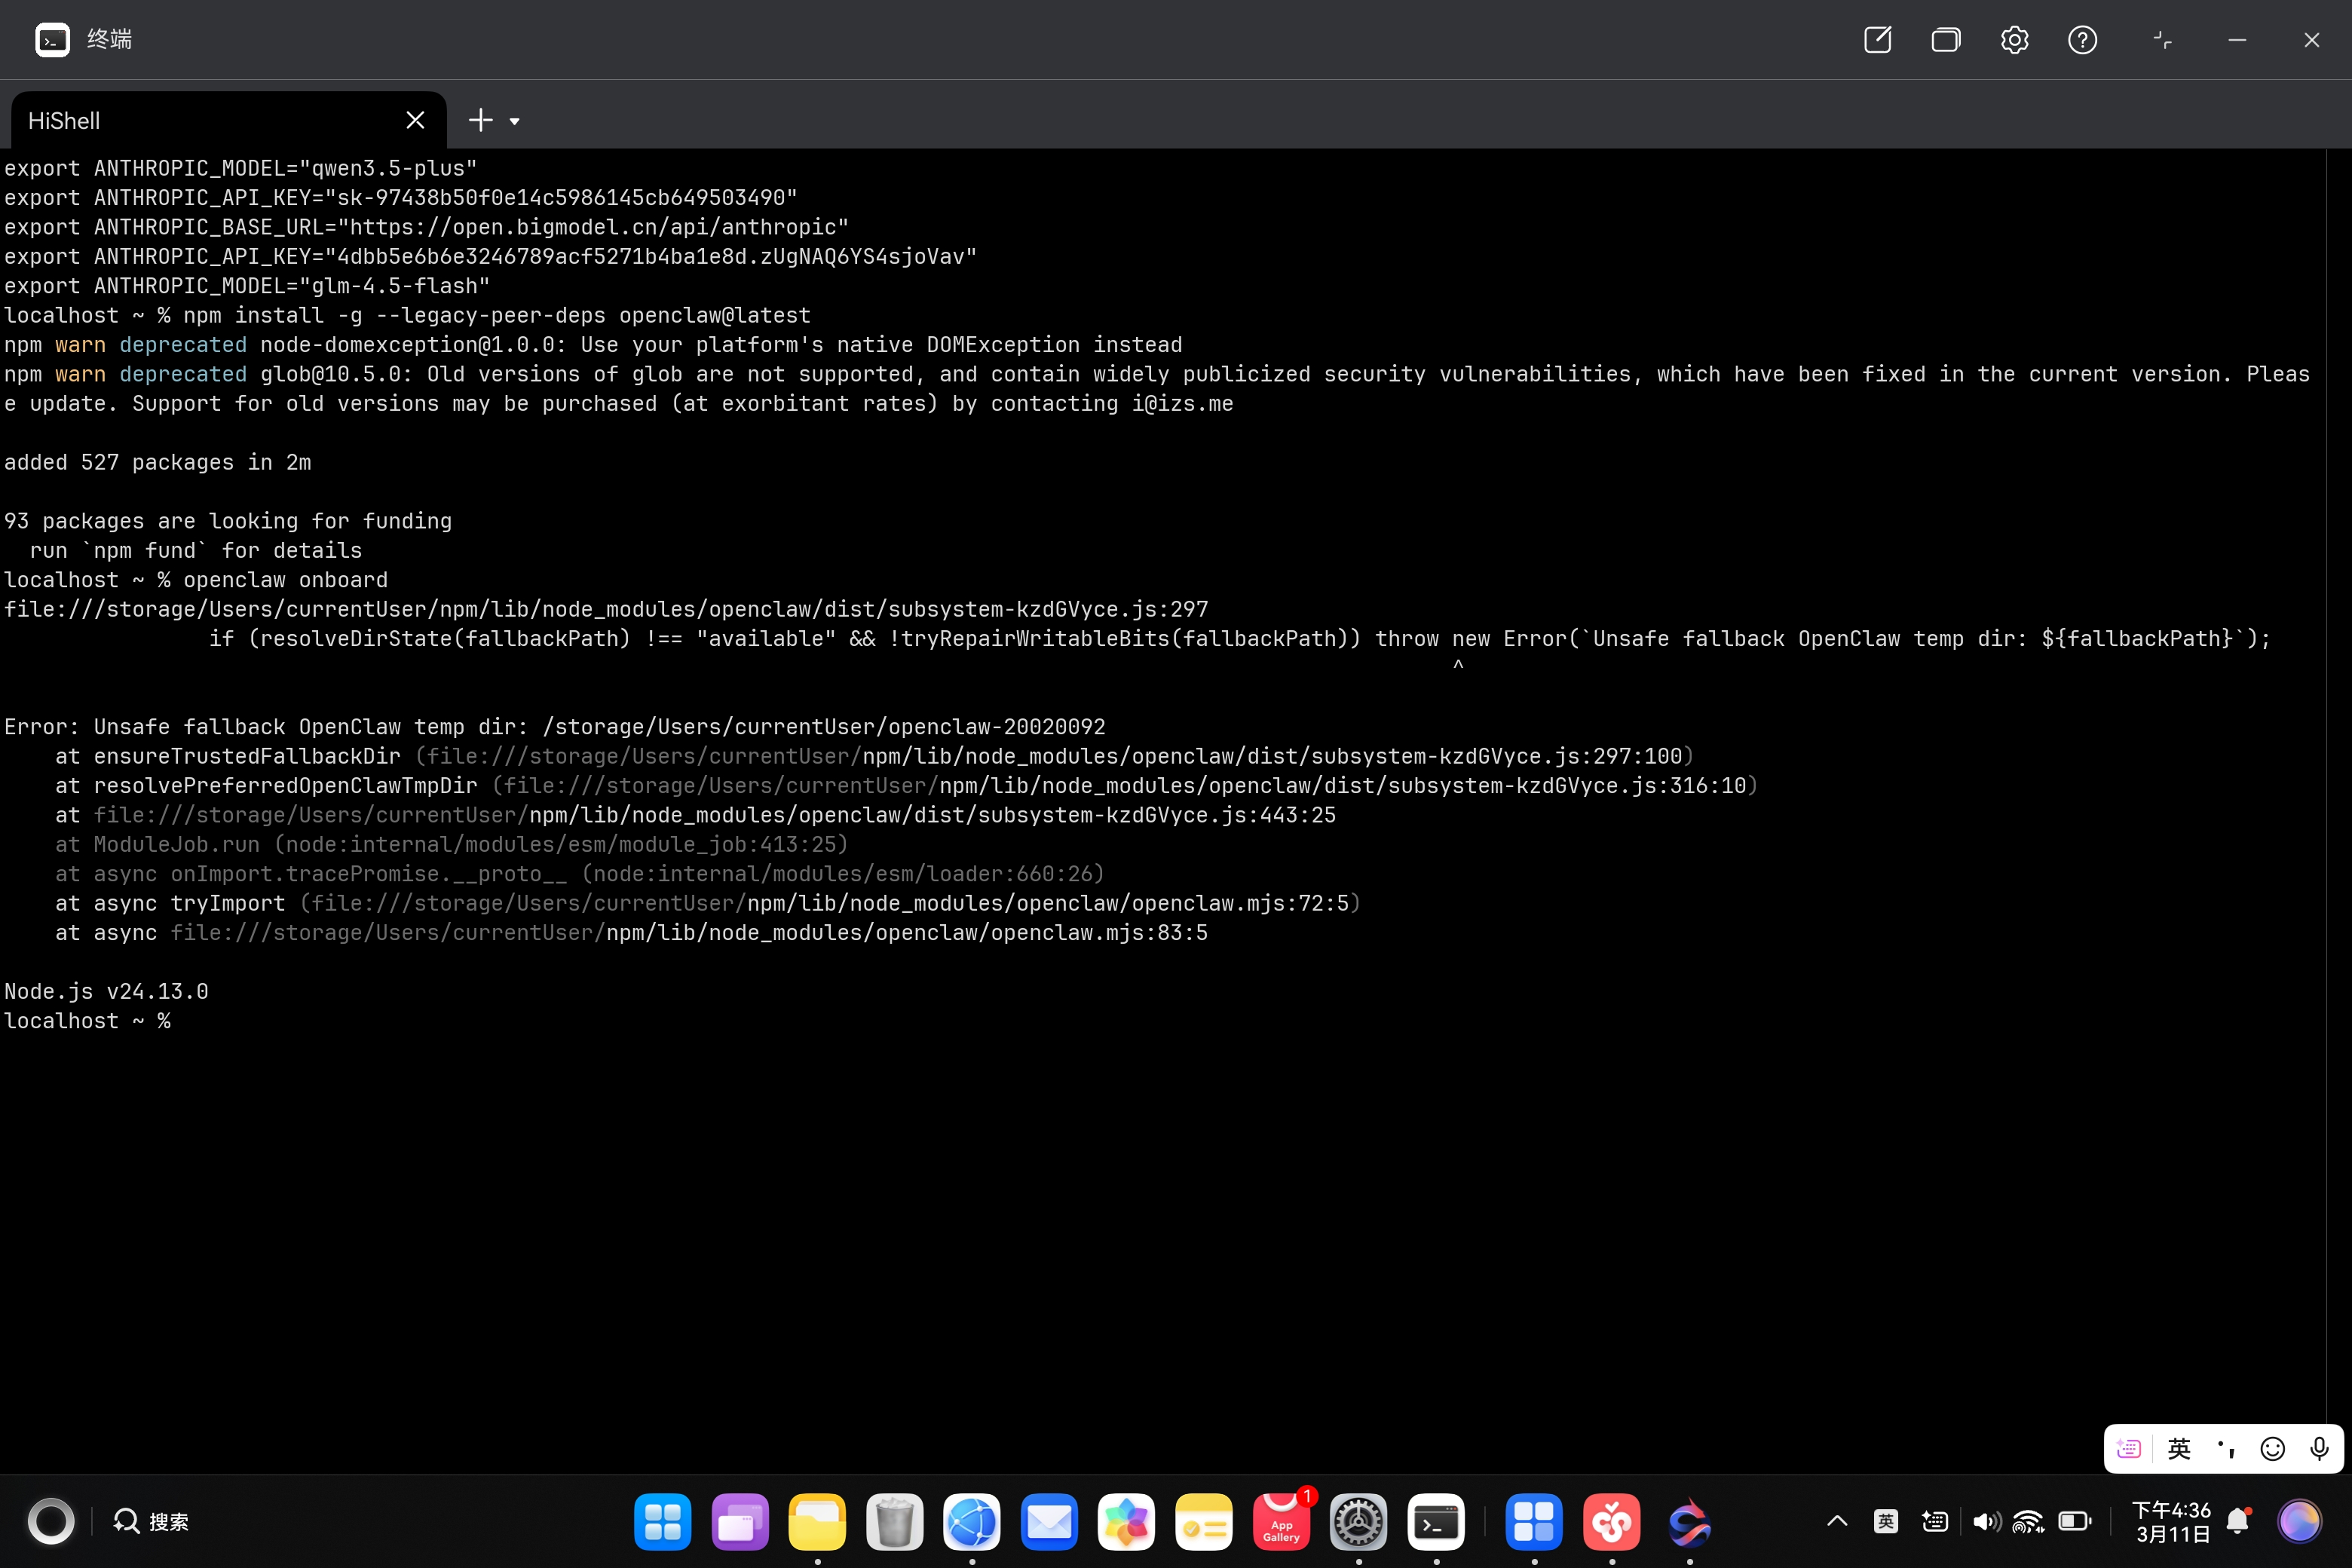The height and width of the screenshot is (1568, 2352).
Task: Click the terminal vertical scrollbar
Action: [2338, 800]
